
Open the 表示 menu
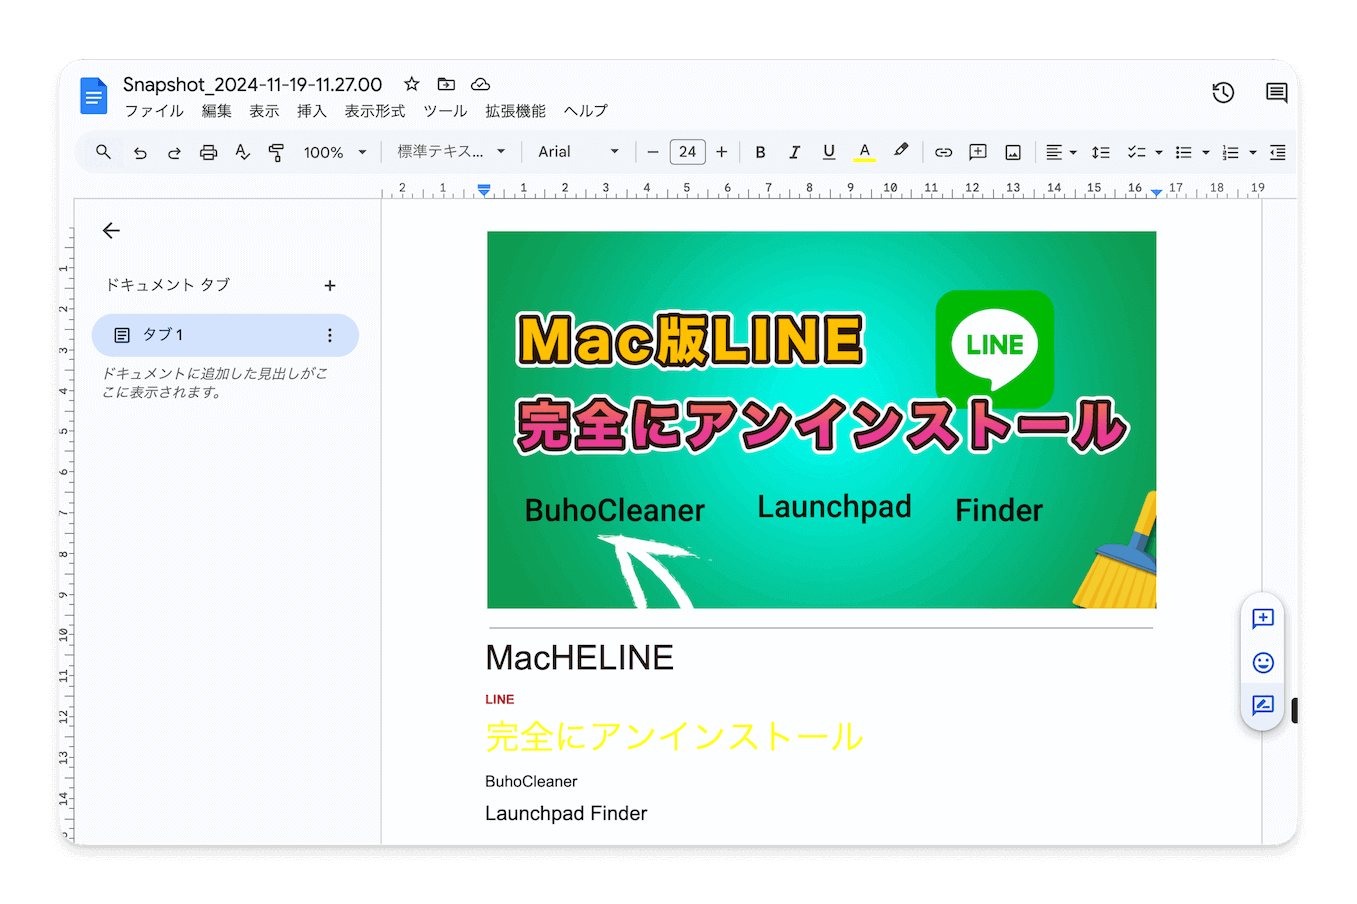pos(264,111)
